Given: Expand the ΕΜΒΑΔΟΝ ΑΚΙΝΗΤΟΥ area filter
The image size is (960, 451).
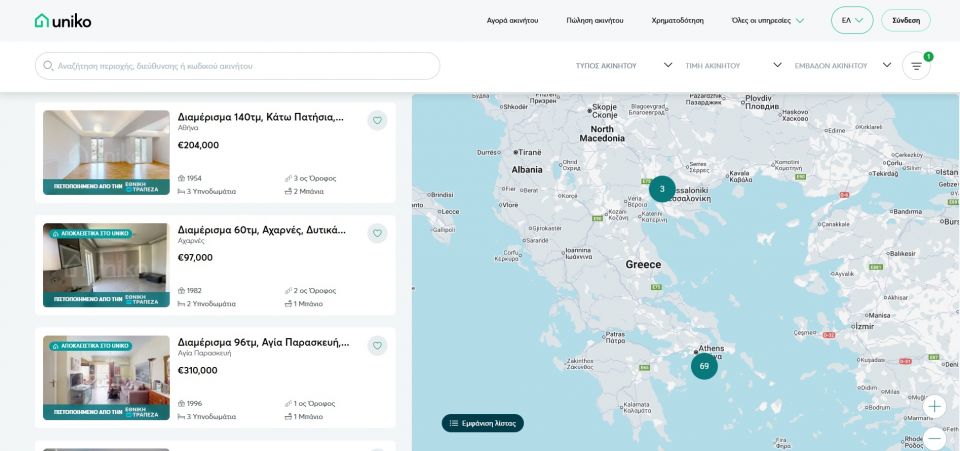Looking at the screenshot, I should (841, 66).
